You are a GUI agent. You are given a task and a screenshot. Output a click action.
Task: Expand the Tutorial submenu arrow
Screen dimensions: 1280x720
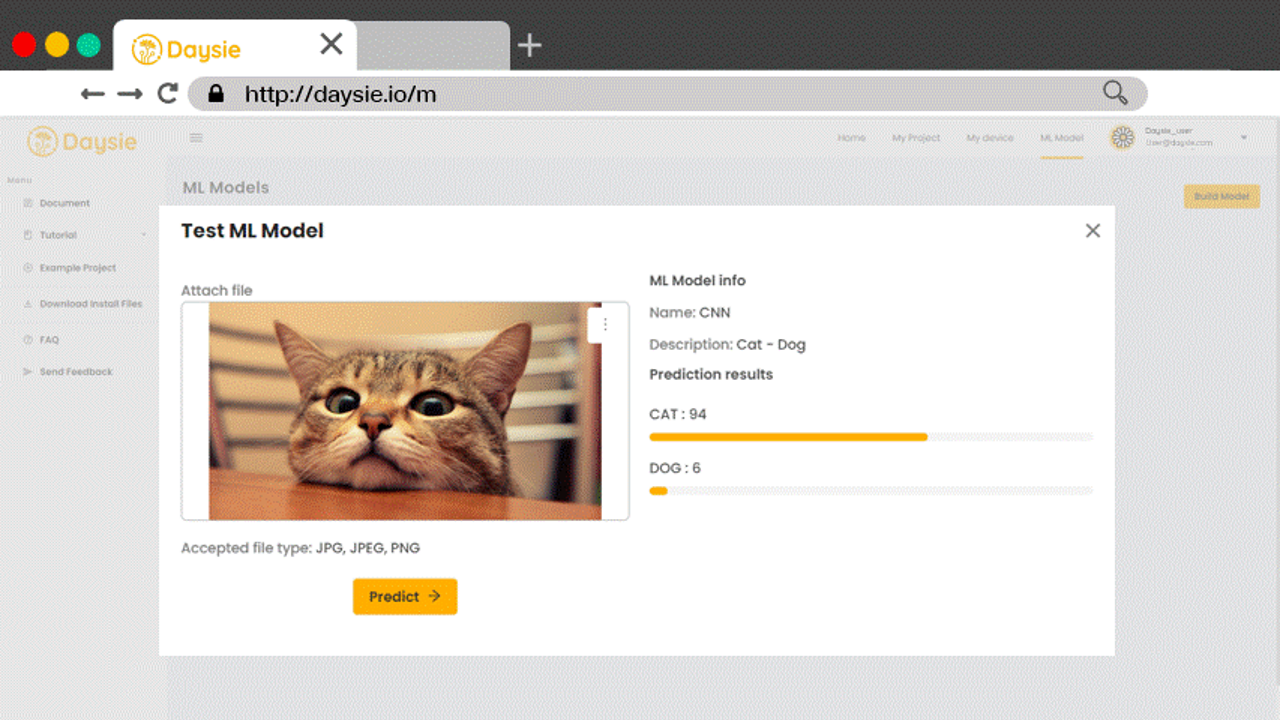click(x=143, y=235)
